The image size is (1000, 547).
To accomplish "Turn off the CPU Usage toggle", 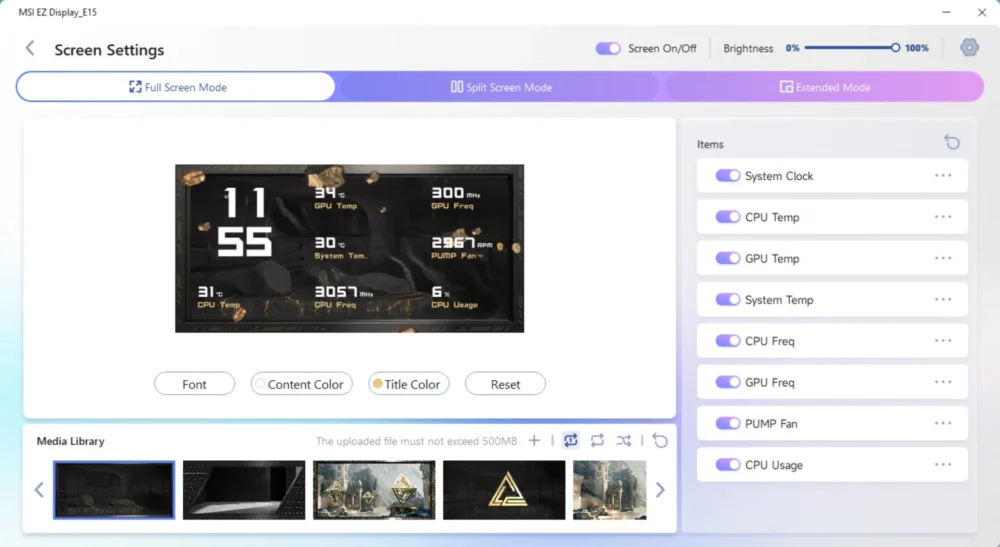I will 728,465.
